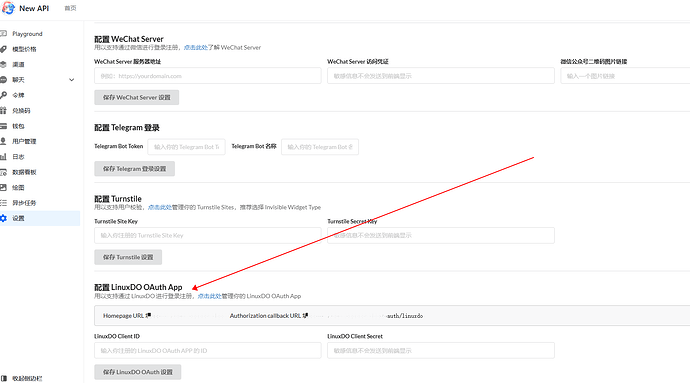Image resolution: width=690 pixels, height=383 pixels.
Task: Open the key icon for tokens
Action: (4, 95)
